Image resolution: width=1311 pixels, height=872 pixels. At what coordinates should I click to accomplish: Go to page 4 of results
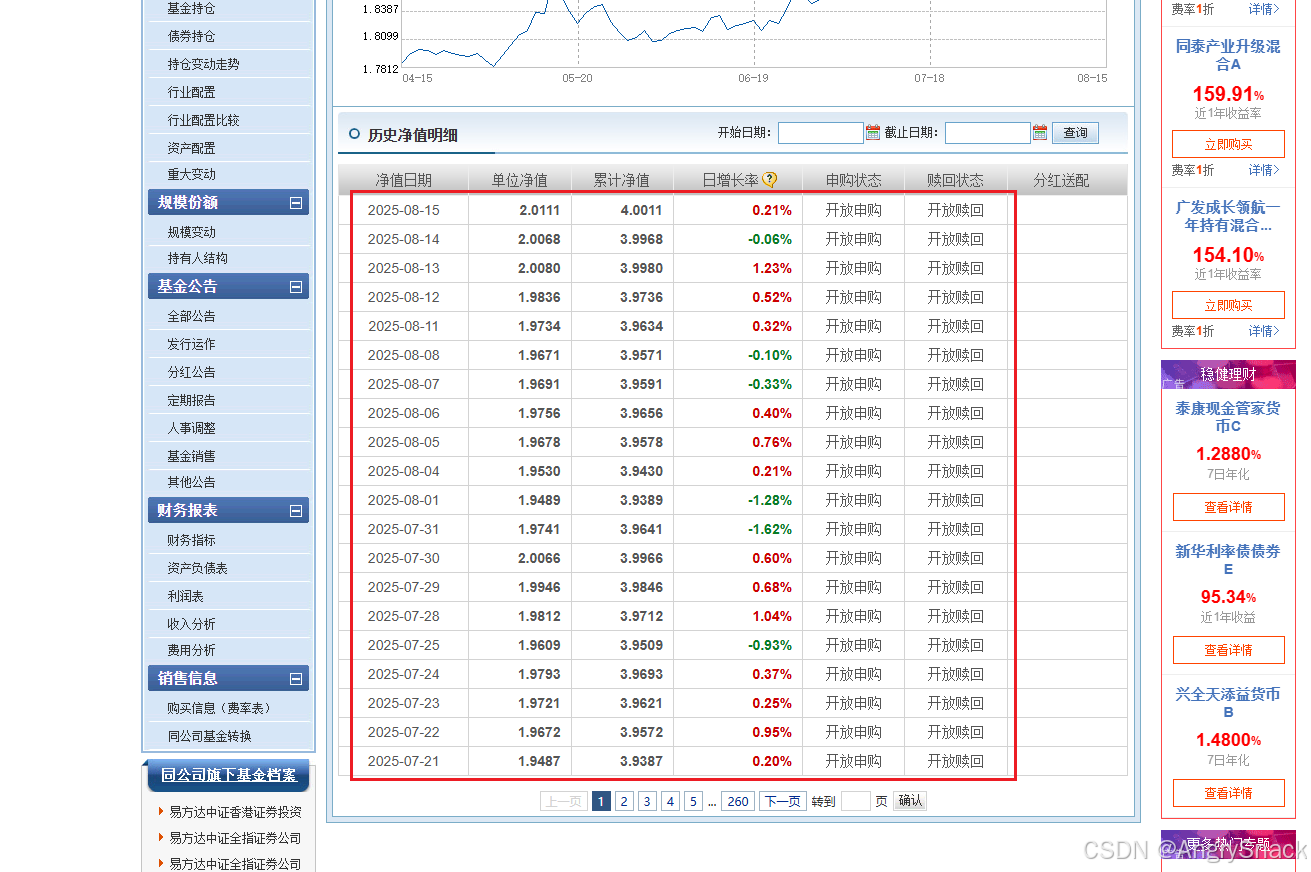coord(670,801)
